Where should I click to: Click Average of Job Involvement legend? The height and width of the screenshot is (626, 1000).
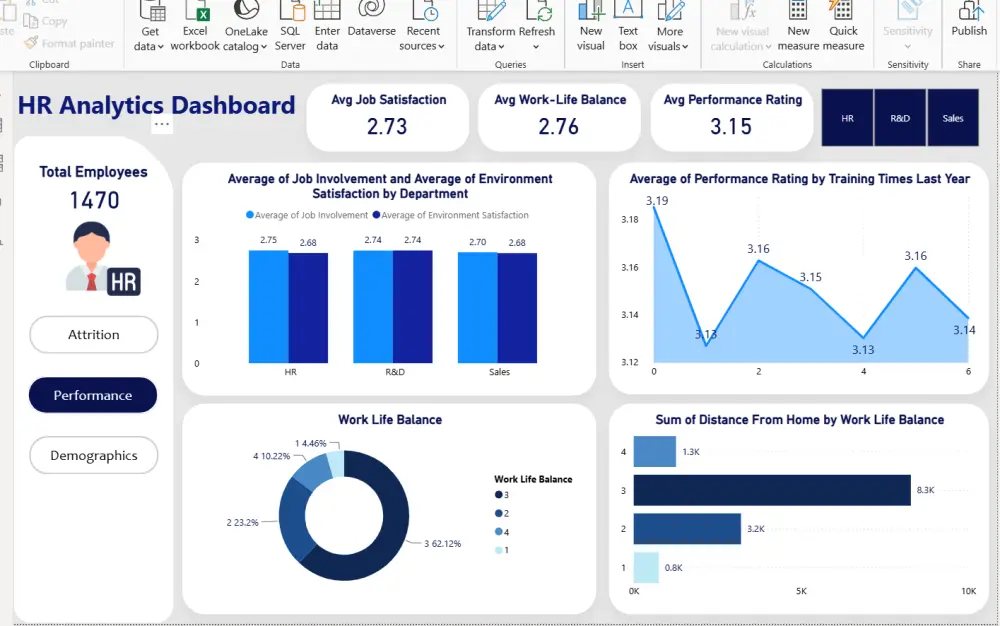click(x=307, y=215)
